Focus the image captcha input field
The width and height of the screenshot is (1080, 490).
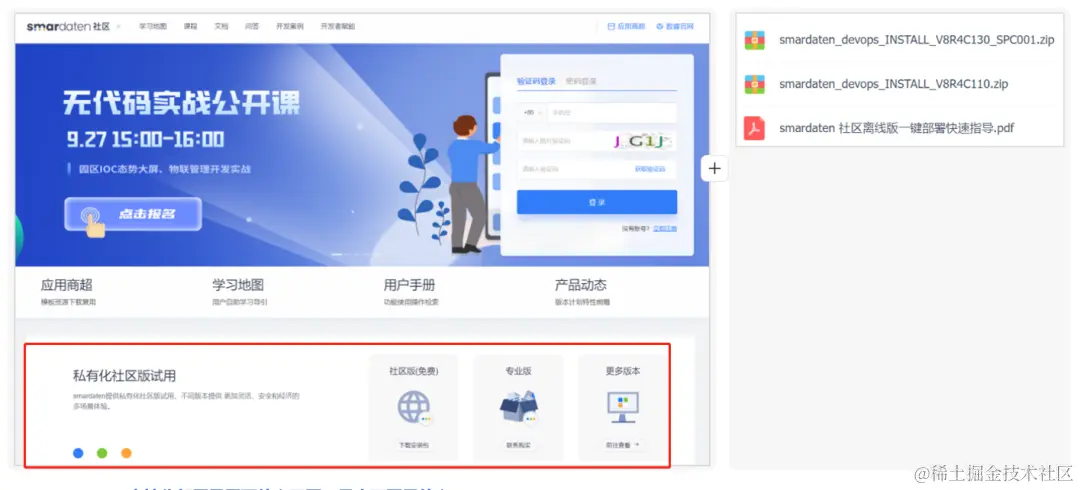[x=563, y=141]
